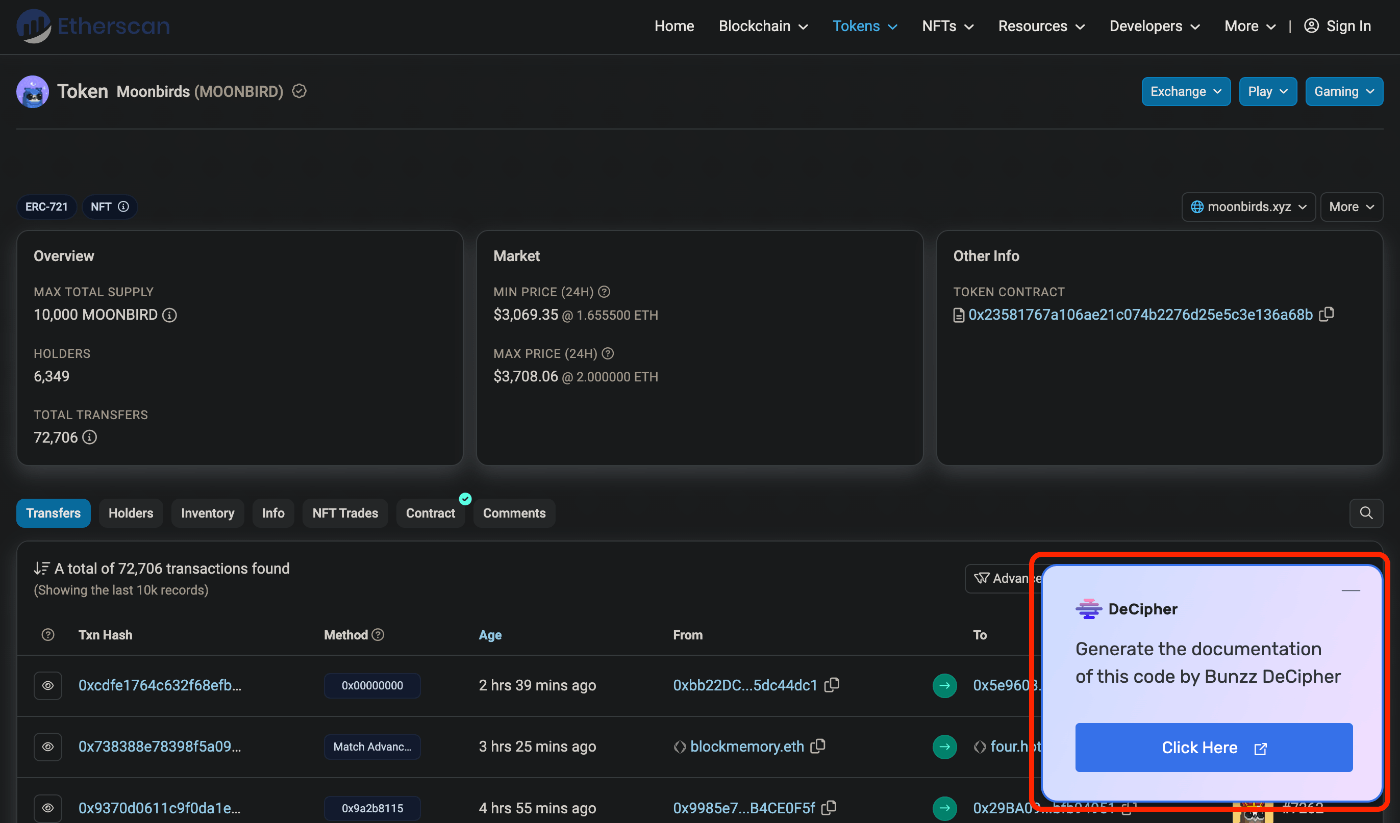This screenshot has width=1400, height=823.
Task: Select the Transfers tab
Action: pos(53,513)
